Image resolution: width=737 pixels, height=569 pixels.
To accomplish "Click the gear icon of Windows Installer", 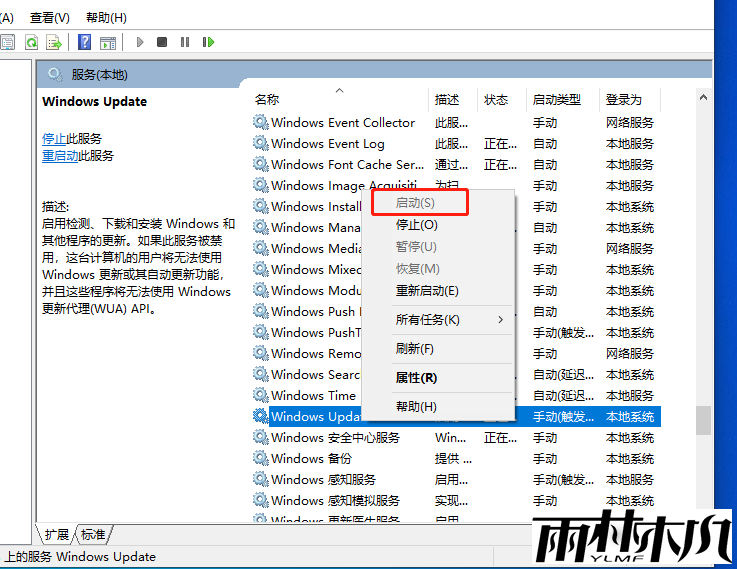I will (x=260, y=206).
